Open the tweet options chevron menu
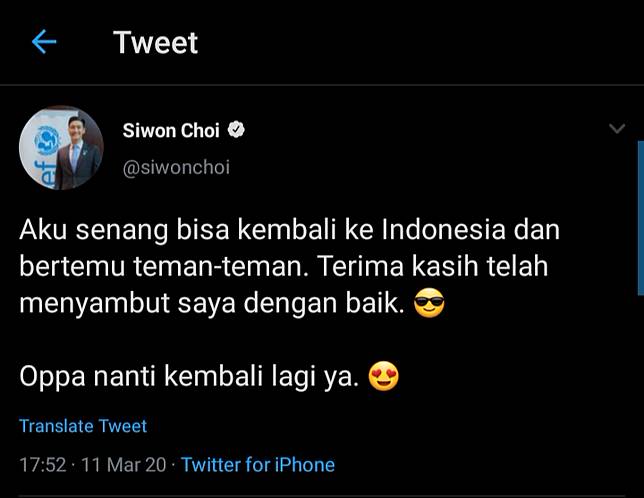The image size is (644, 498). [617, 129]
